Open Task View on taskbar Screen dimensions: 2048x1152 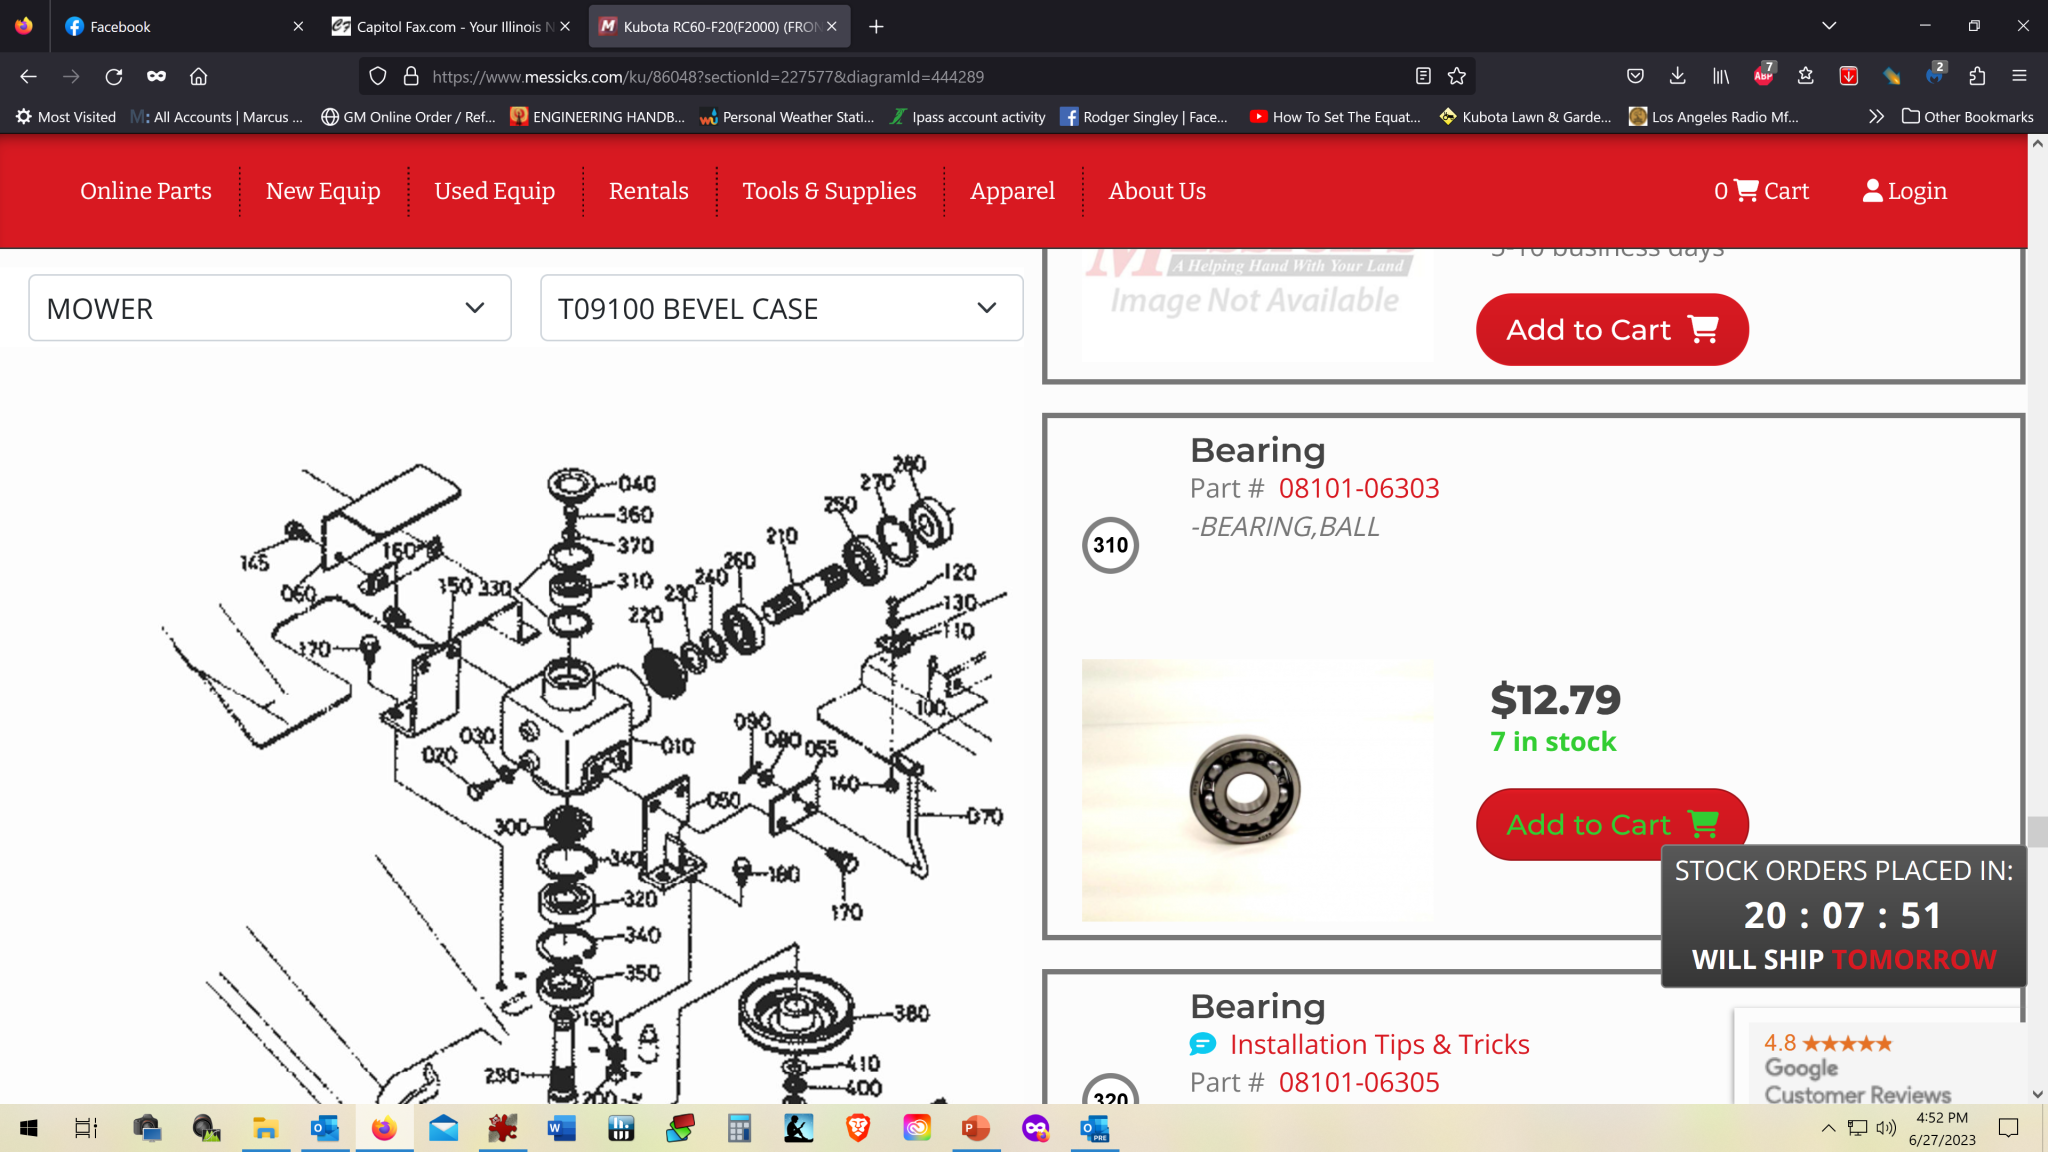[x=86, y=1128]
